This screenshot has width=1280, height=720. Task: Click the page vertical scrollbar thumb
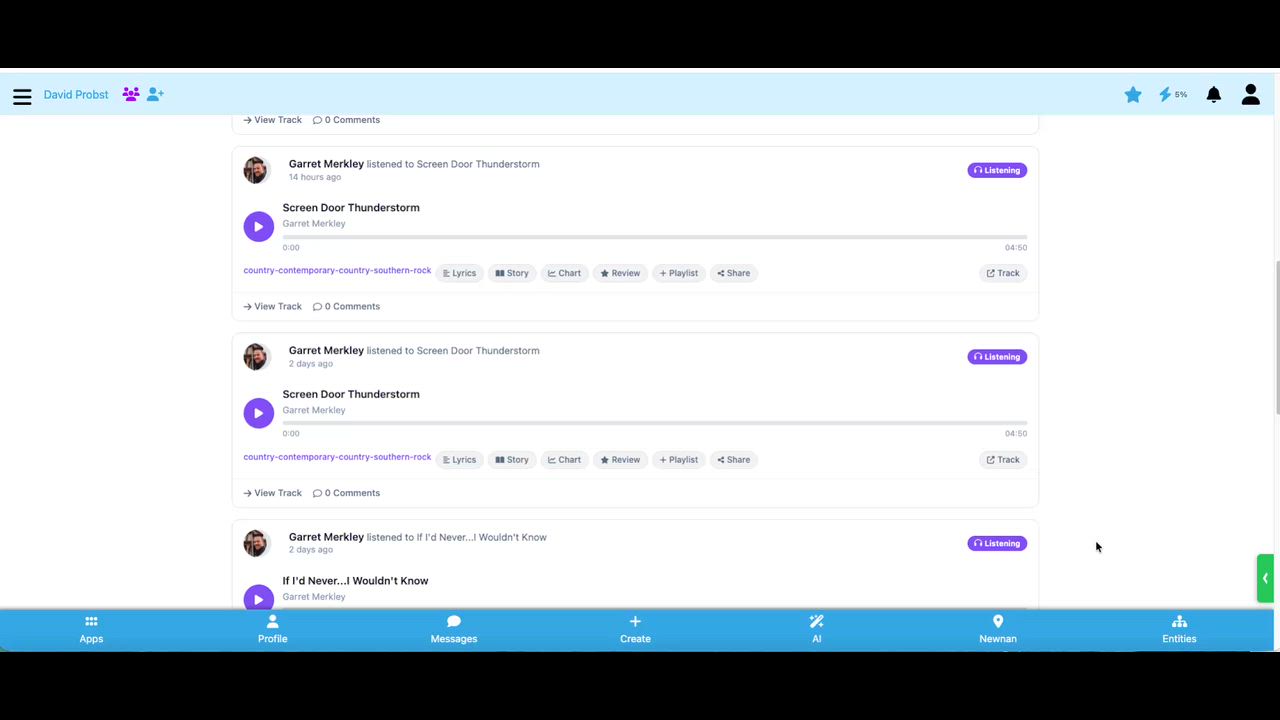(x=1277, y=338)
